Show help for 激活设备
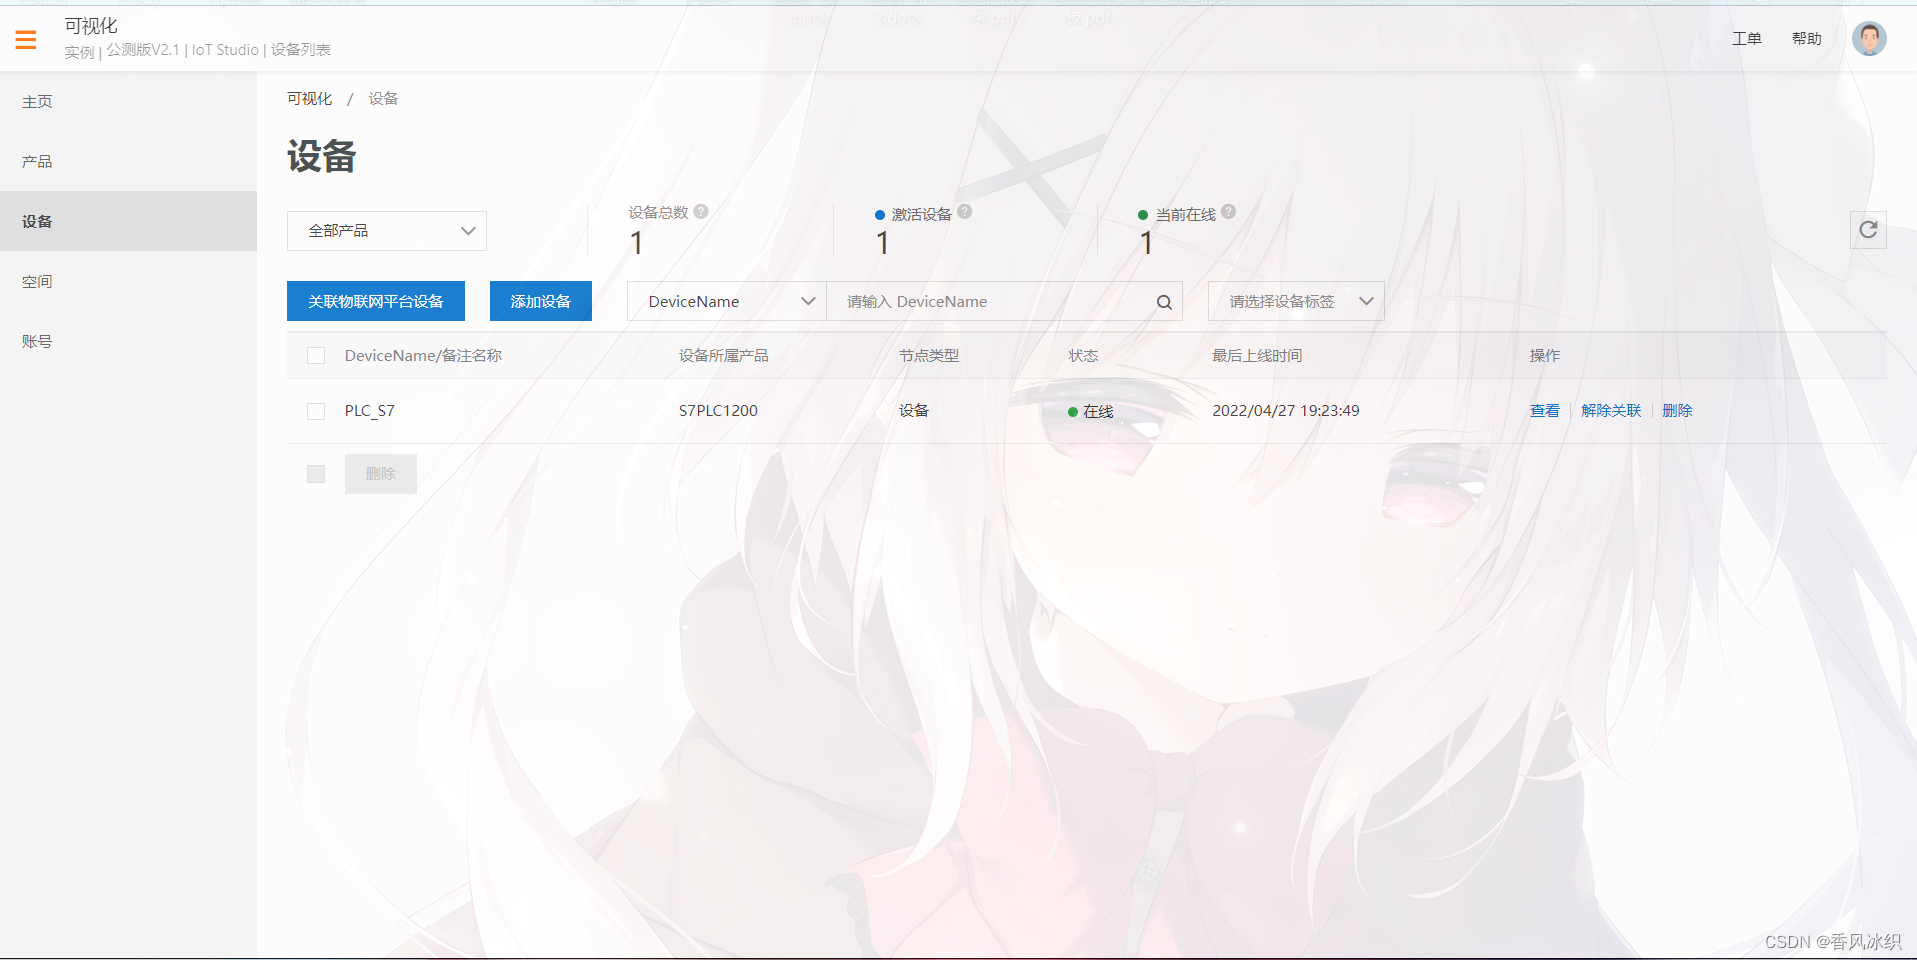Image resolution: width=1917 pixels, height=960 pixels. coord(964,212)
